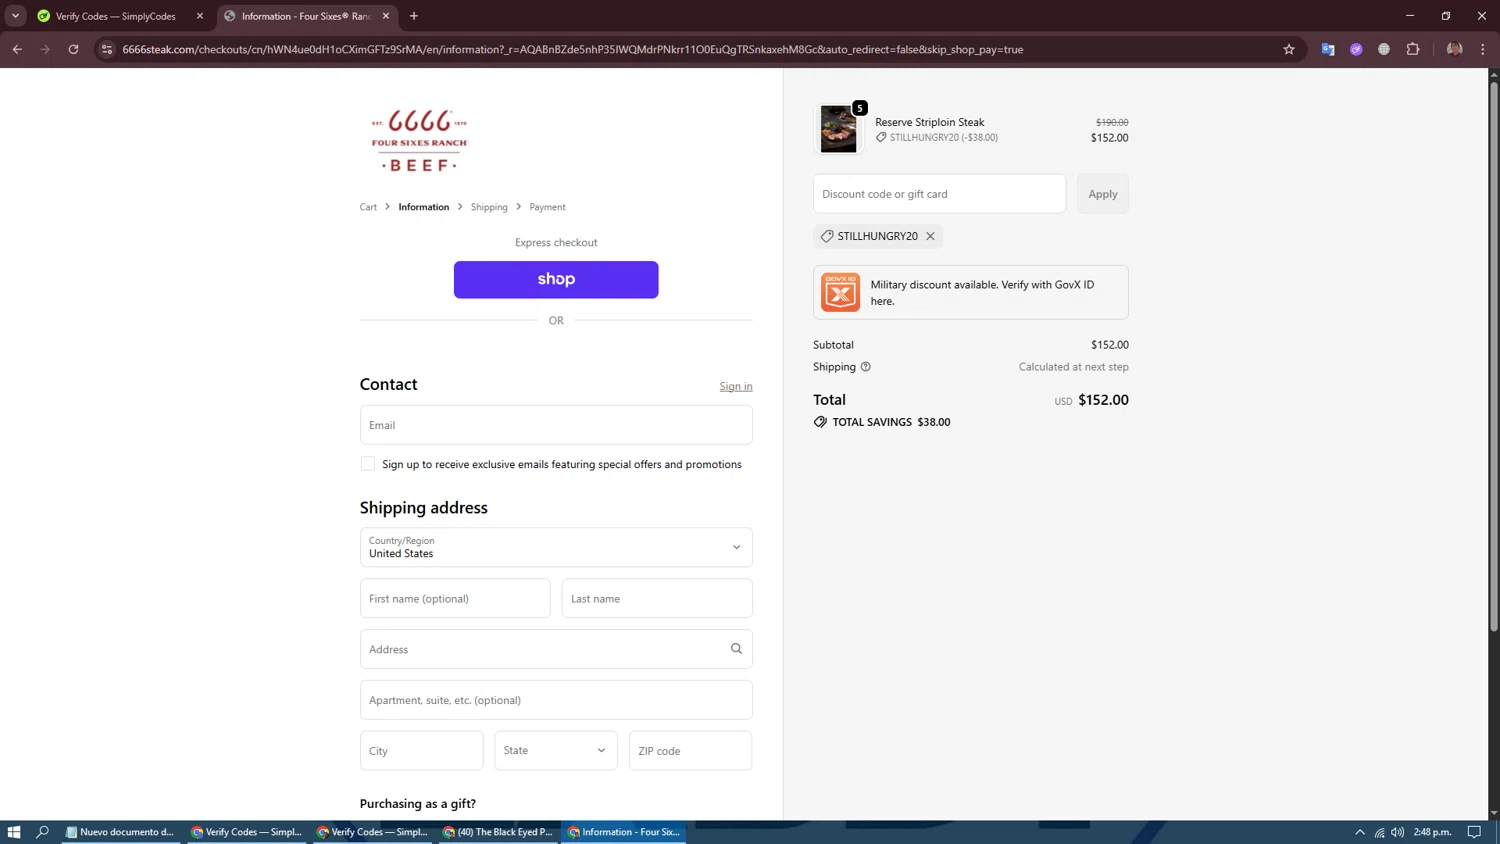Image resolution: width=1500 pixels, height=844 pixels.
Task: Open the Chrome profile avatar
Action: click(1454, 49)
